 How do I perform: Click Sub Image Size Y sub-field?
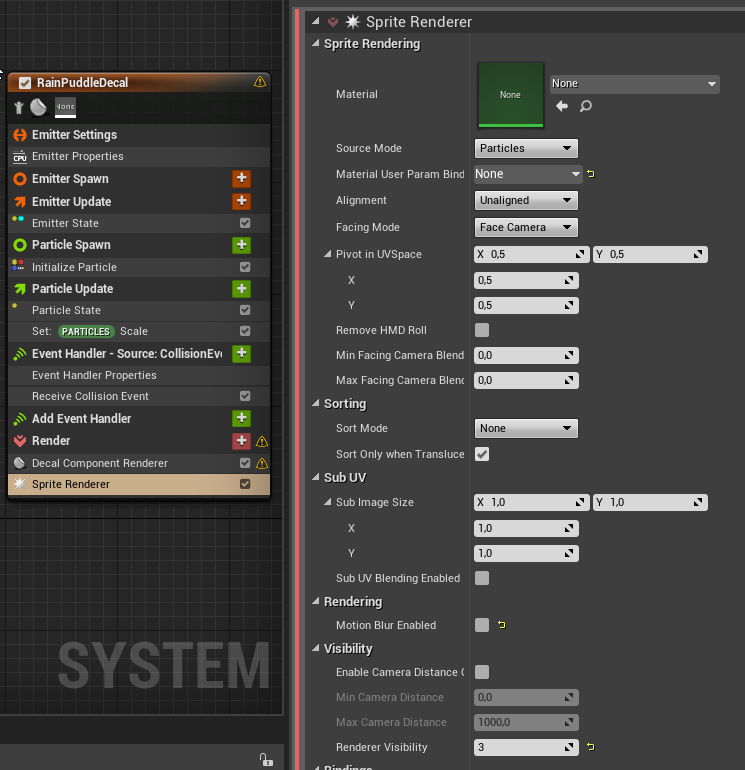coord(526,553)
